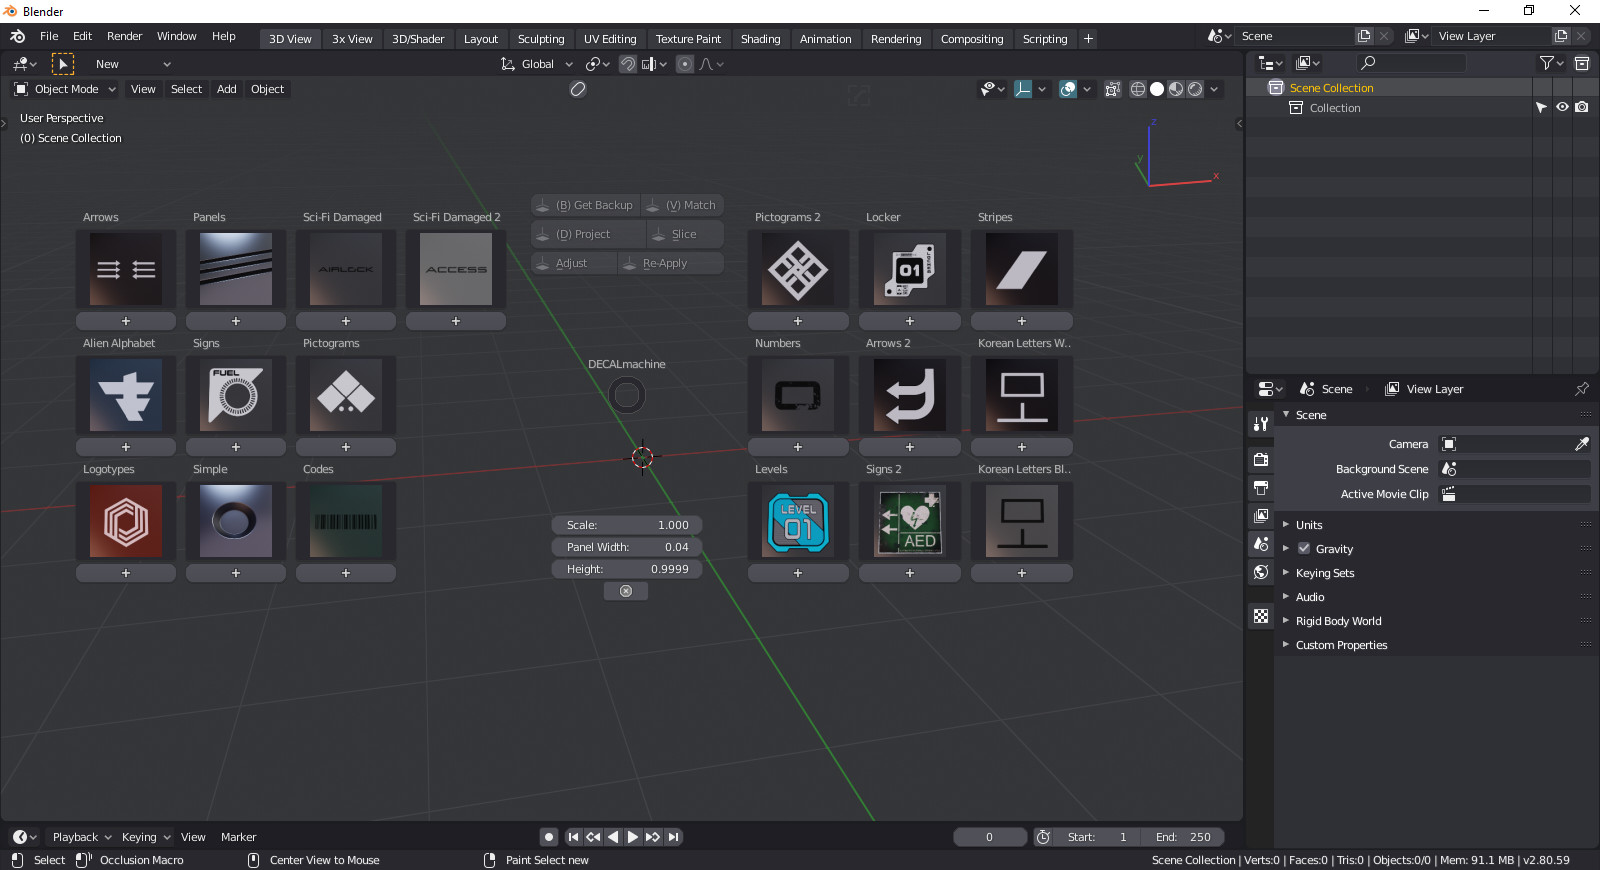Click the add View Layer copy icon
1600x870 pixels.
coord(1560,36)
